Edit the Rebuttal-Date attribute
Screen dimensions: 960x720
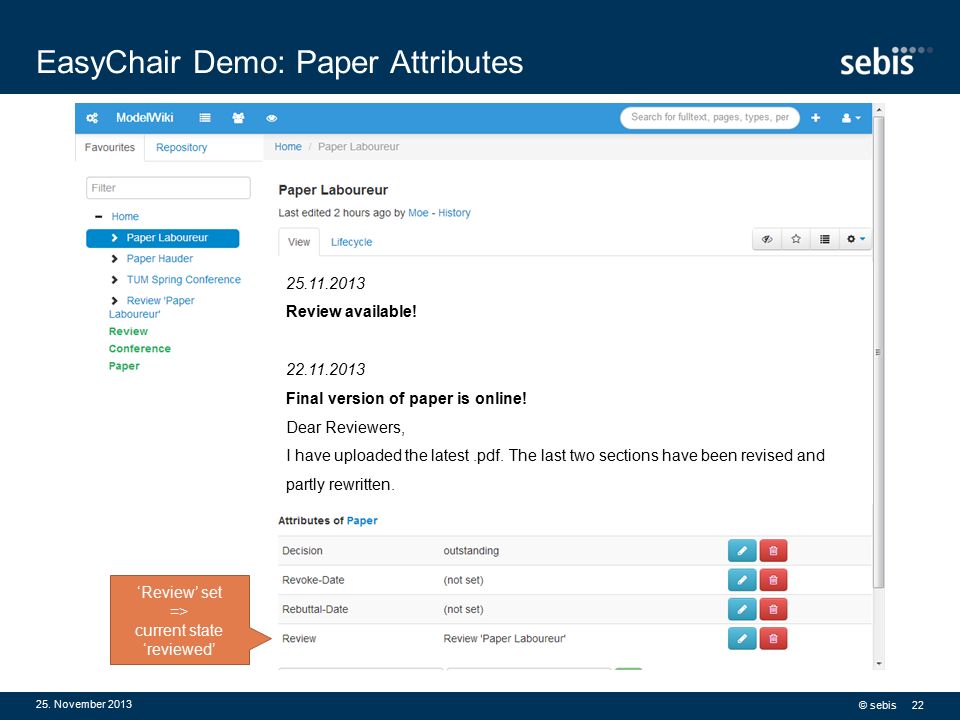(x=742, y=609)
